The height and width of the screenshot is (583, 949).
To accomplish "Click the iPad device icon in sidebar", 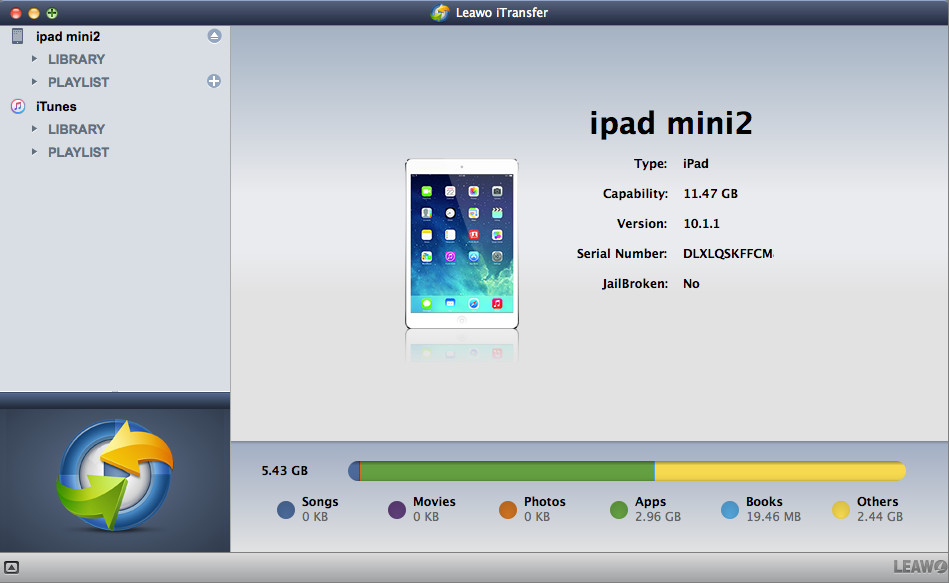I will pyautogui.click(x=17, y=36).
